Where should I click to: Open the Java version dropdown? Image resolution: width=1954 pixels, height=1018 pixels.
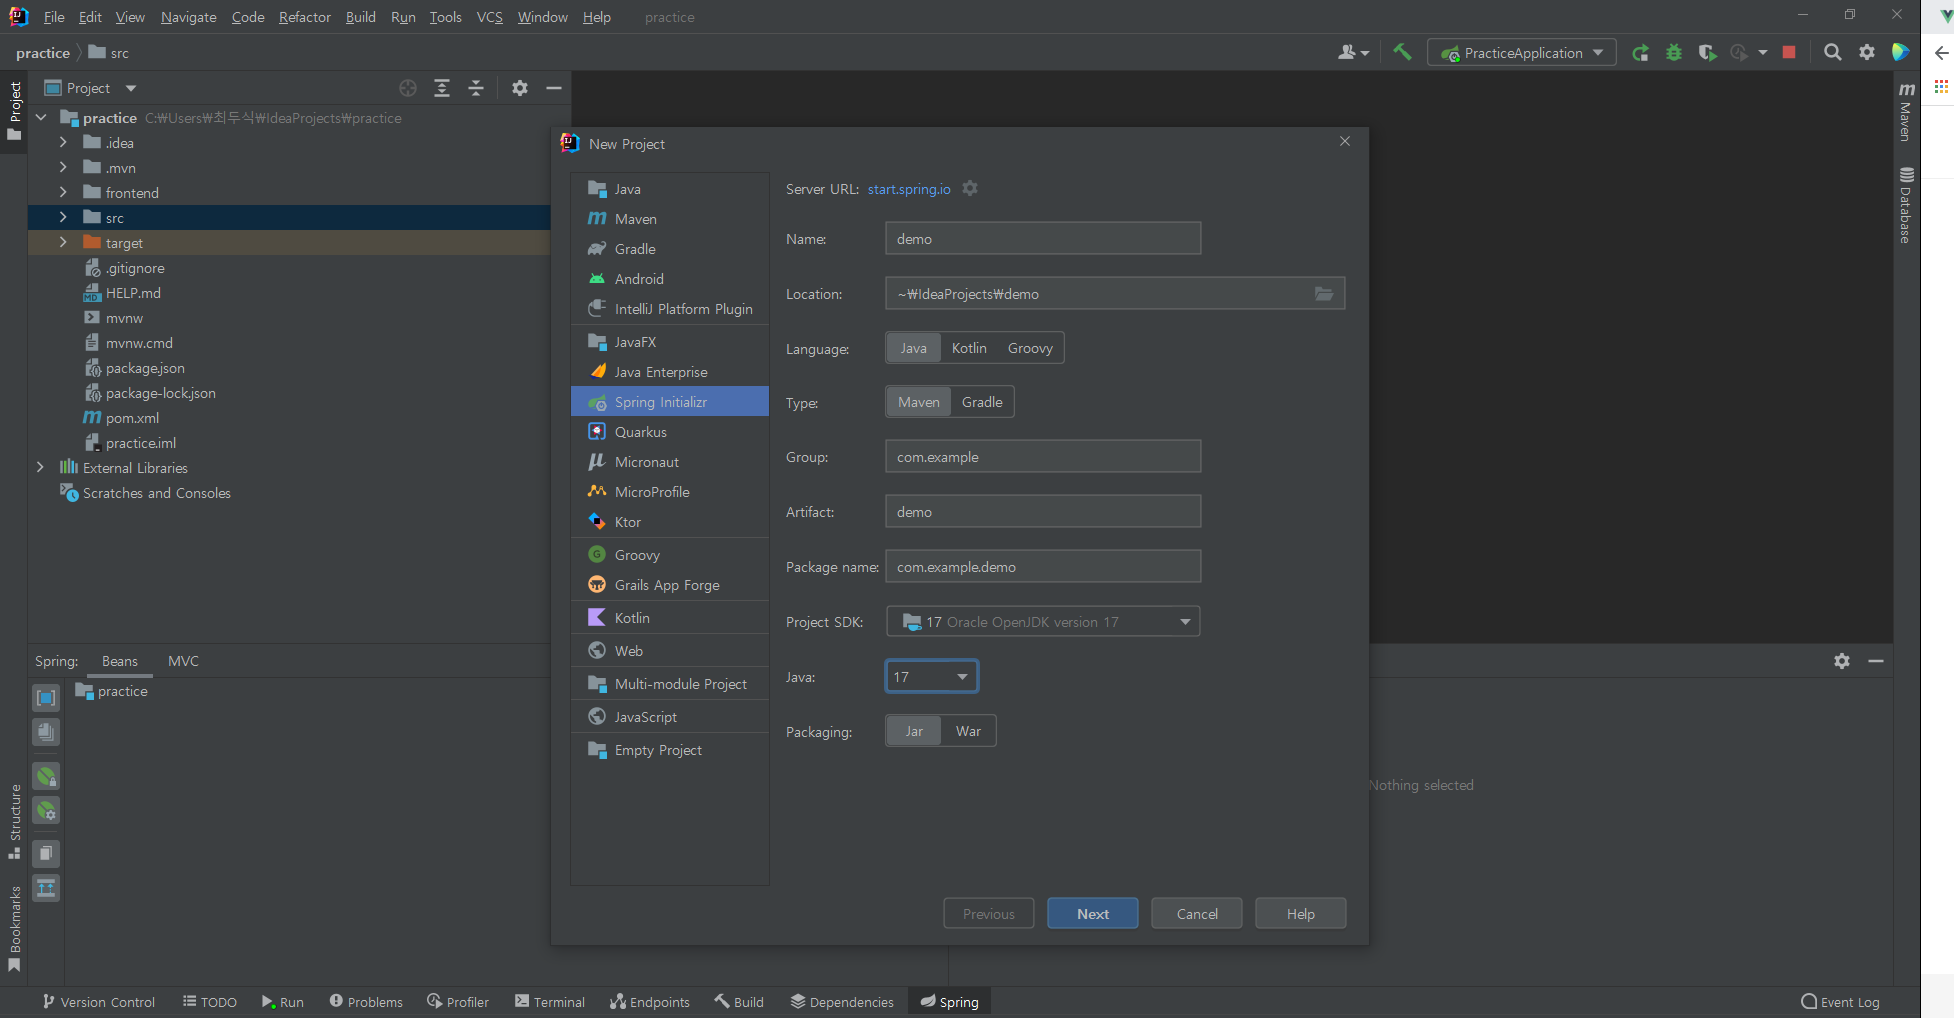click(931, 677)
